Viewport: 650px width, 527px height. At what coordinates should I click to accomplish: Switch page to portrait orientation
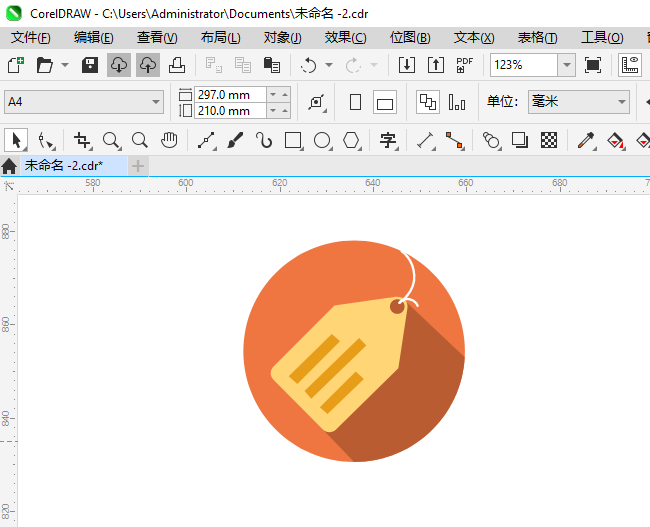pyautogui.click(x=355, y=102)
